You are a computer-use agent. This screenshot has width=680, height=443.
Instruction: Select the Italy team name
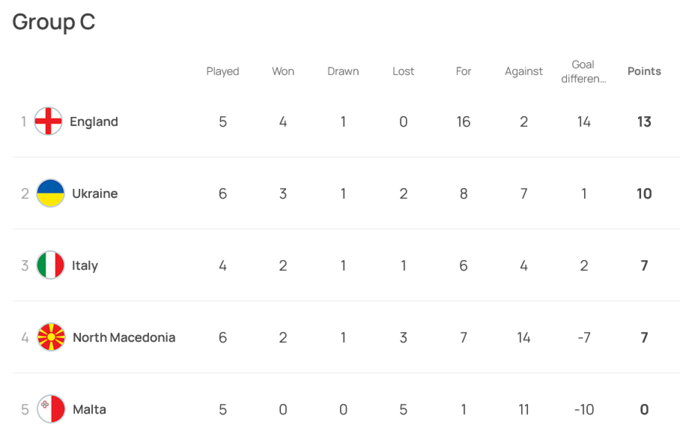[85, 266]
